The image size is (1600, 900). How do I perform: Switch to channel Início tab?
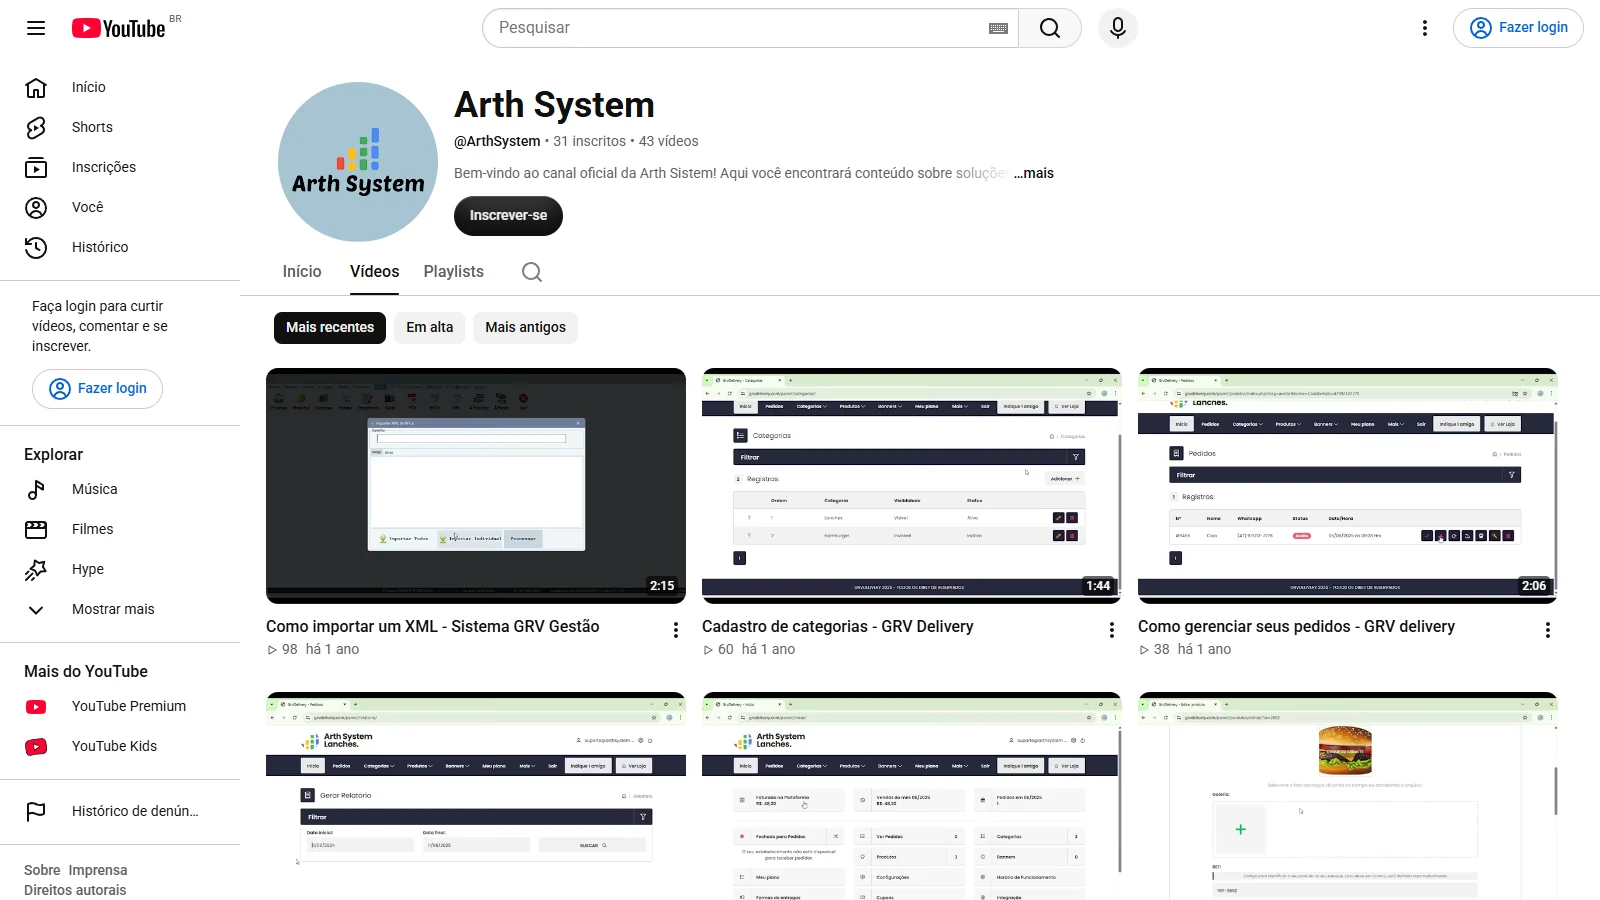(x=302, y=272)
